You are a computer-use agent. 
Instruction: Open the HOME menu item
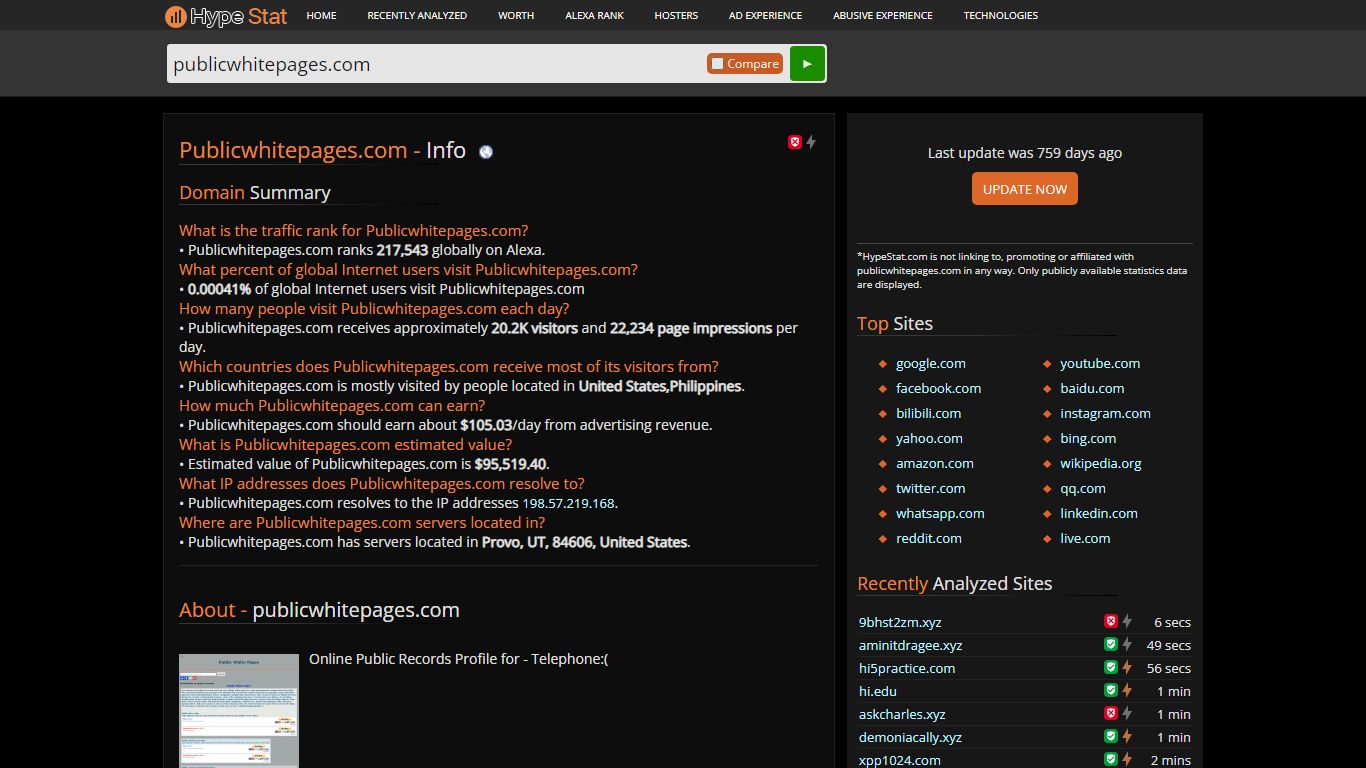coord(321,15)
